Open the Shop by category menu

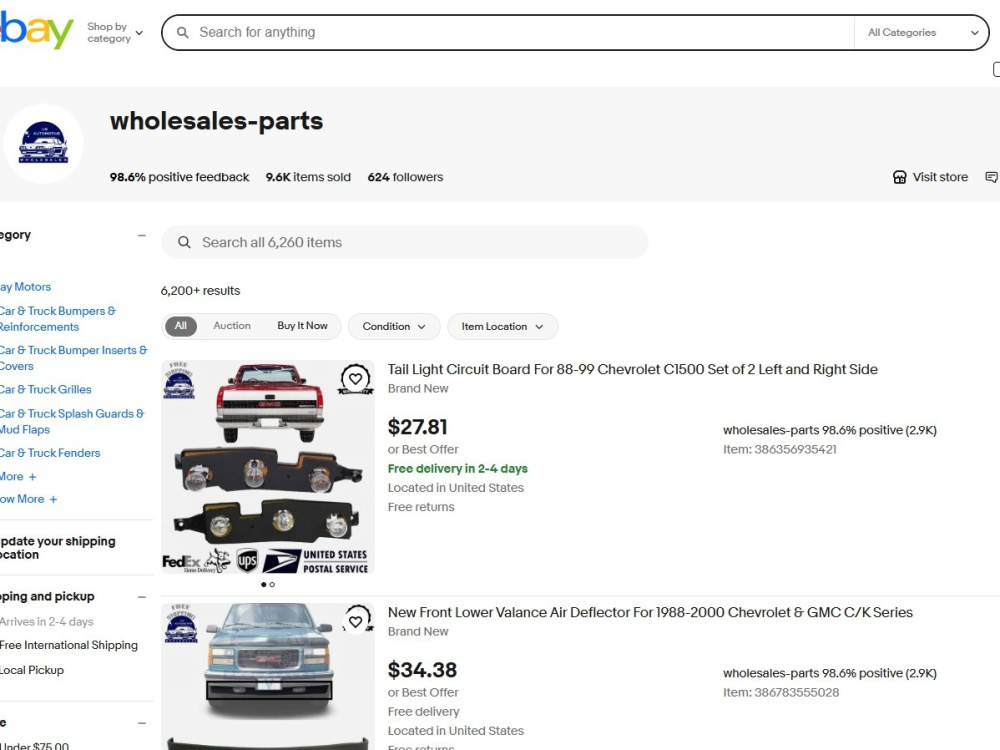coord(115,33)
